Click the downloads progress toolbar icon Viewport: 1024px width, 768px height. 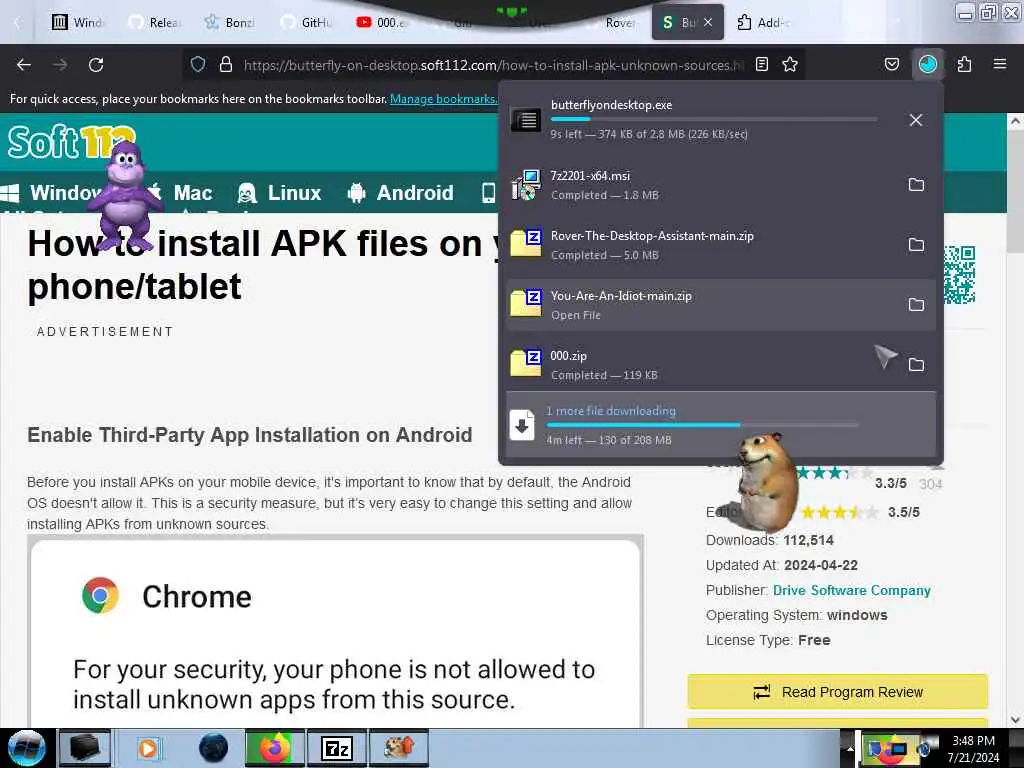[x=927, y=65]
